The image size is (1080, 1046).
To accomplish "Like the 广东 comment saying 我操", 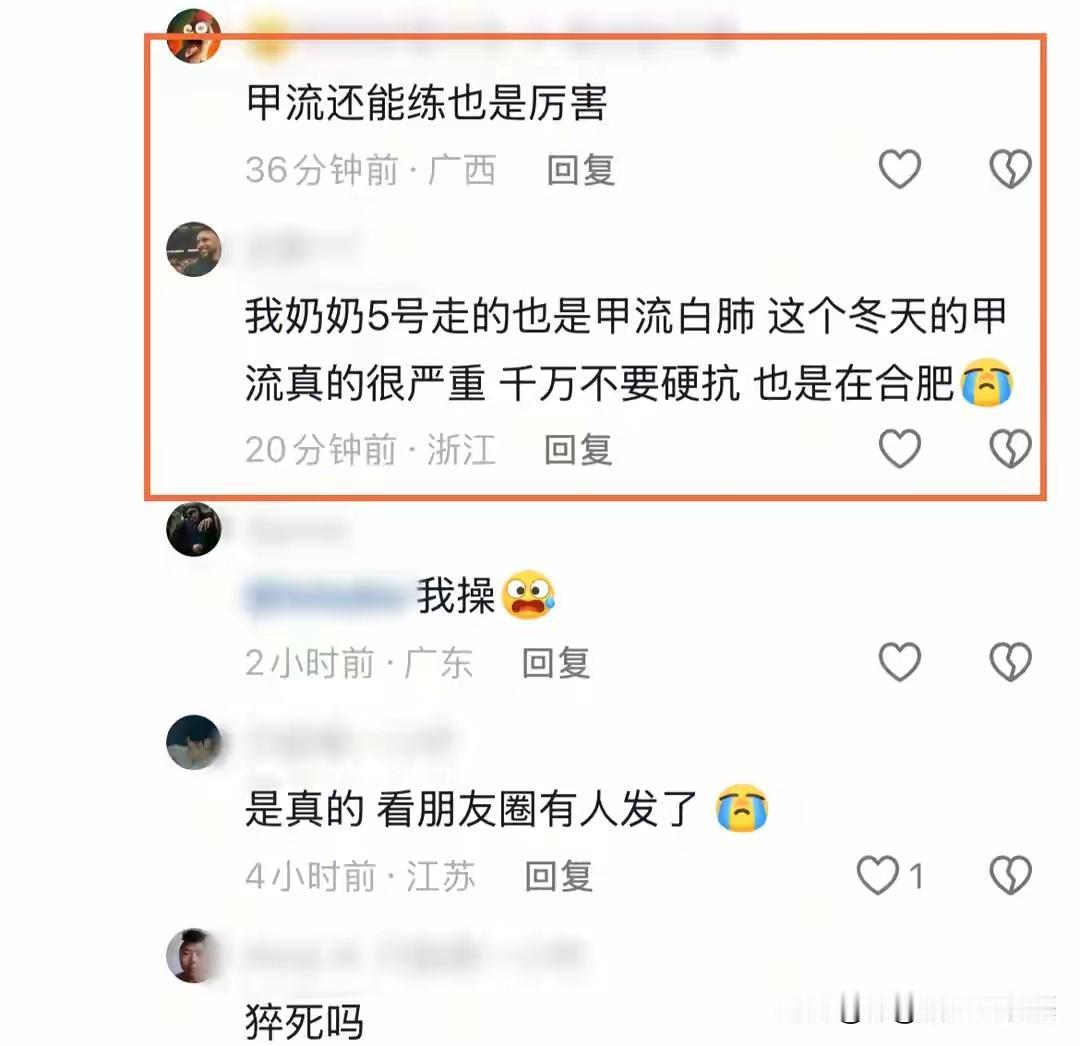I will (x=900, y=662).
